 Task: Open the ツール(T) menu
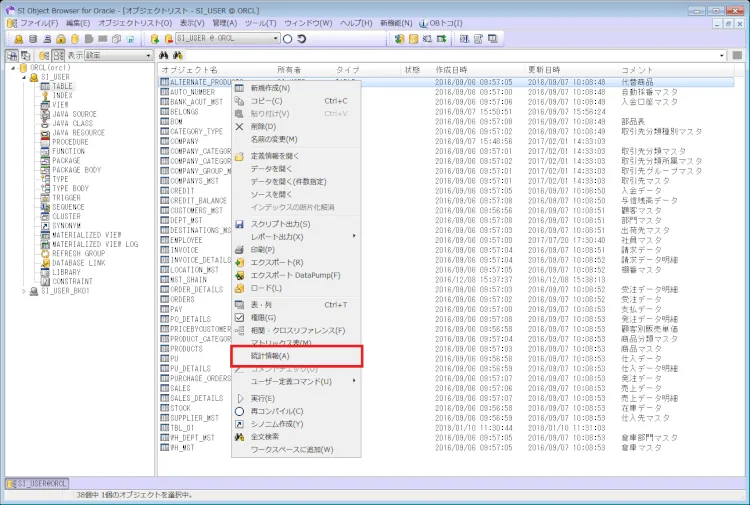tap(261, 23)
